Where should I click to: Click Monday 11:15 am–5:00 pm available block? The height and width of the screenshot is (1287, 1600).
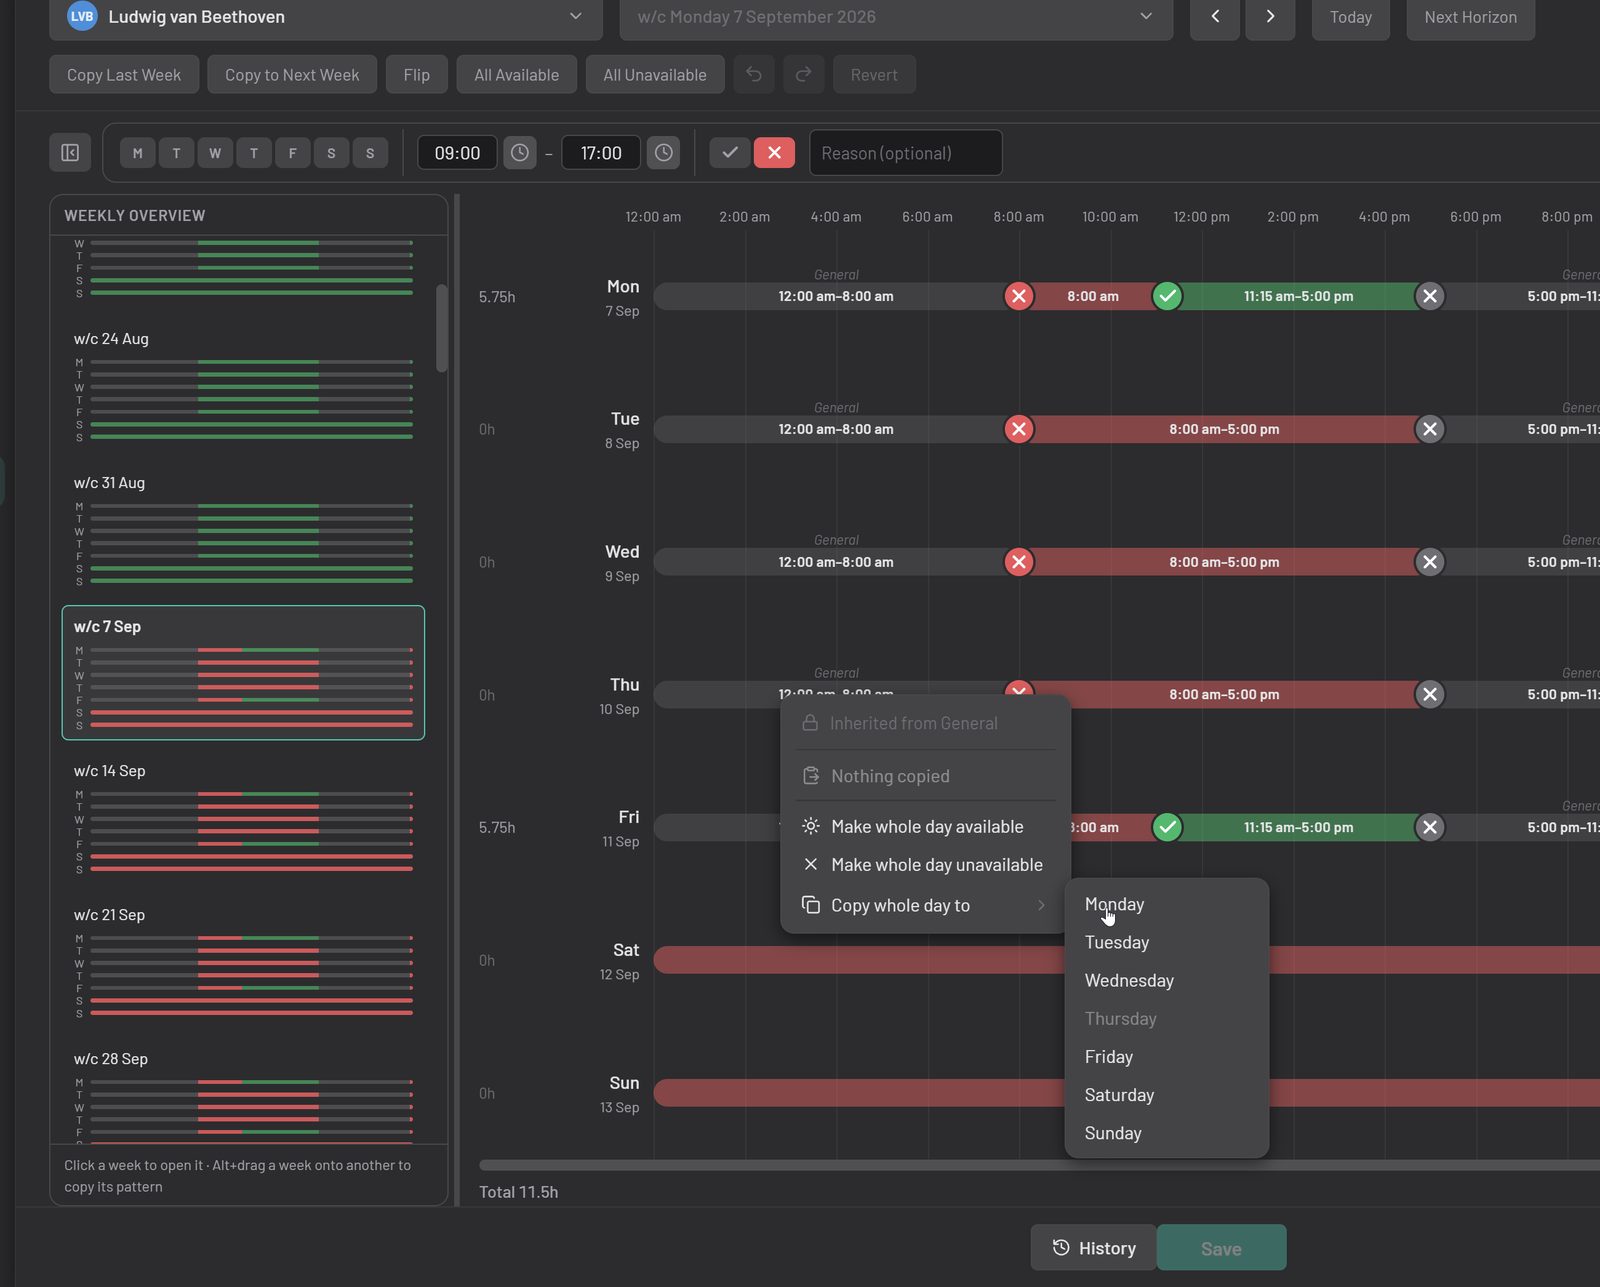click(x=1298, y=296)
